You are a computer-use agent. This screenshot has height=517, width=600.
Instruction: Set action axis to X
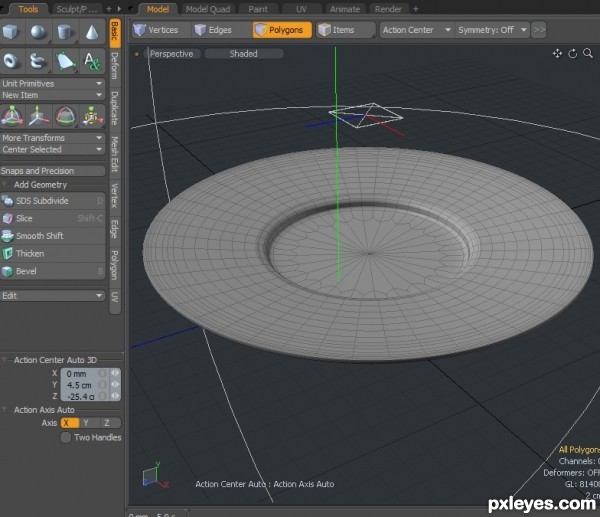pyautogui.click(x=70, y=423)
